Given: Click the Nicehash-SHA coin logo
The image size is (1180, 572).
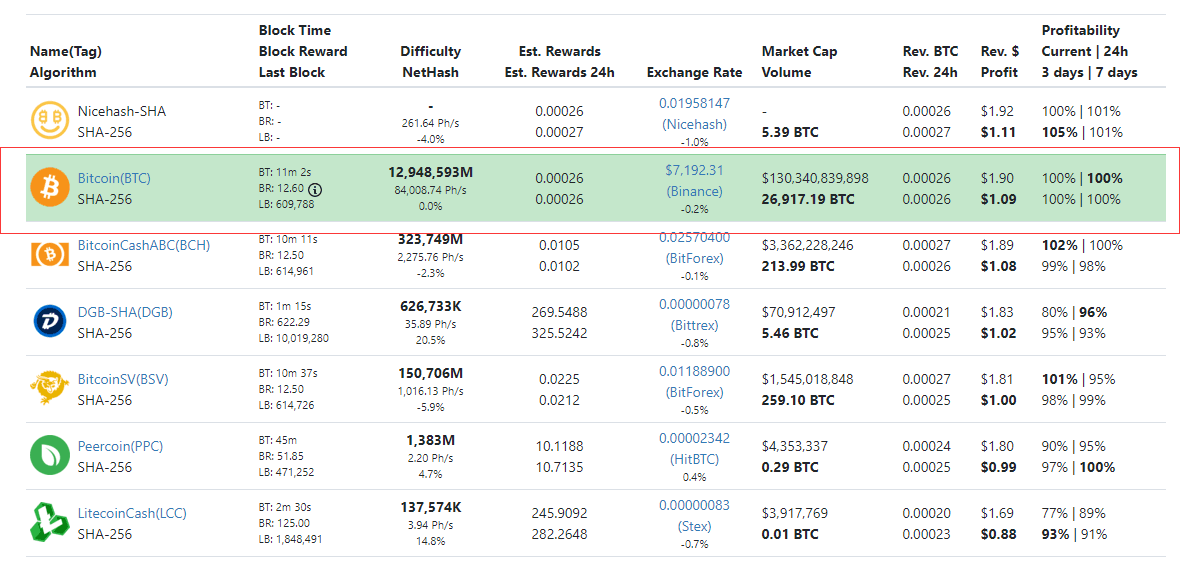Looking at the screenshot, I should click(49, 121).
